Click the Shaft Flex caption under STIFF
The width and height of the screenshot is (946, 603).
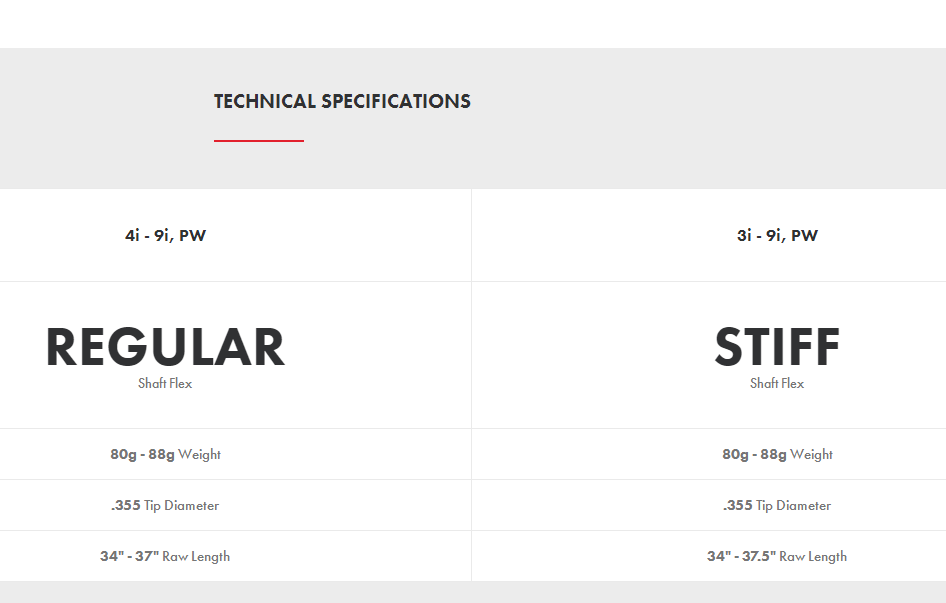pyautogui.click(x=777, y=384)
